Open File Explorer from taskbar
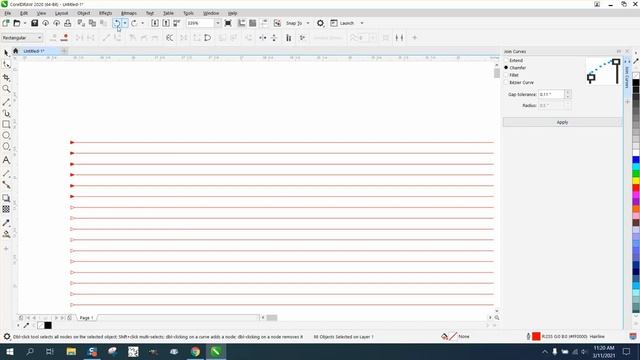Image resolution: width=640 pixels, height=360 pixels. [x=71, y=351]
